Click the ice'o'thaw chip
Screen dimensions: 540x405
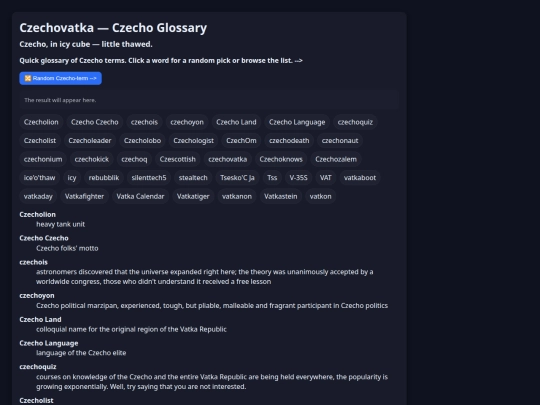39,178
